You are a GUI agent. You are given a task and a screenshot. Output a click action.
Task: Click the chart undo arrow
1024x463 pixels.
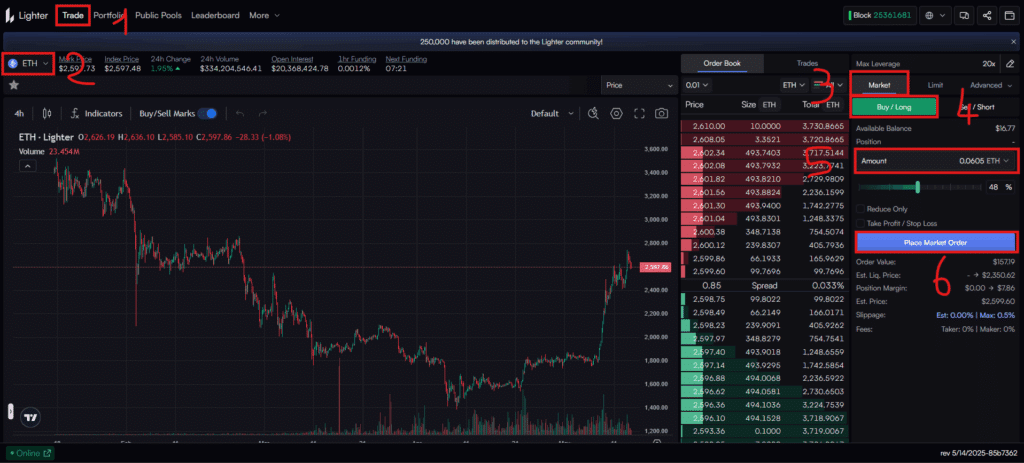coord(240,114)
